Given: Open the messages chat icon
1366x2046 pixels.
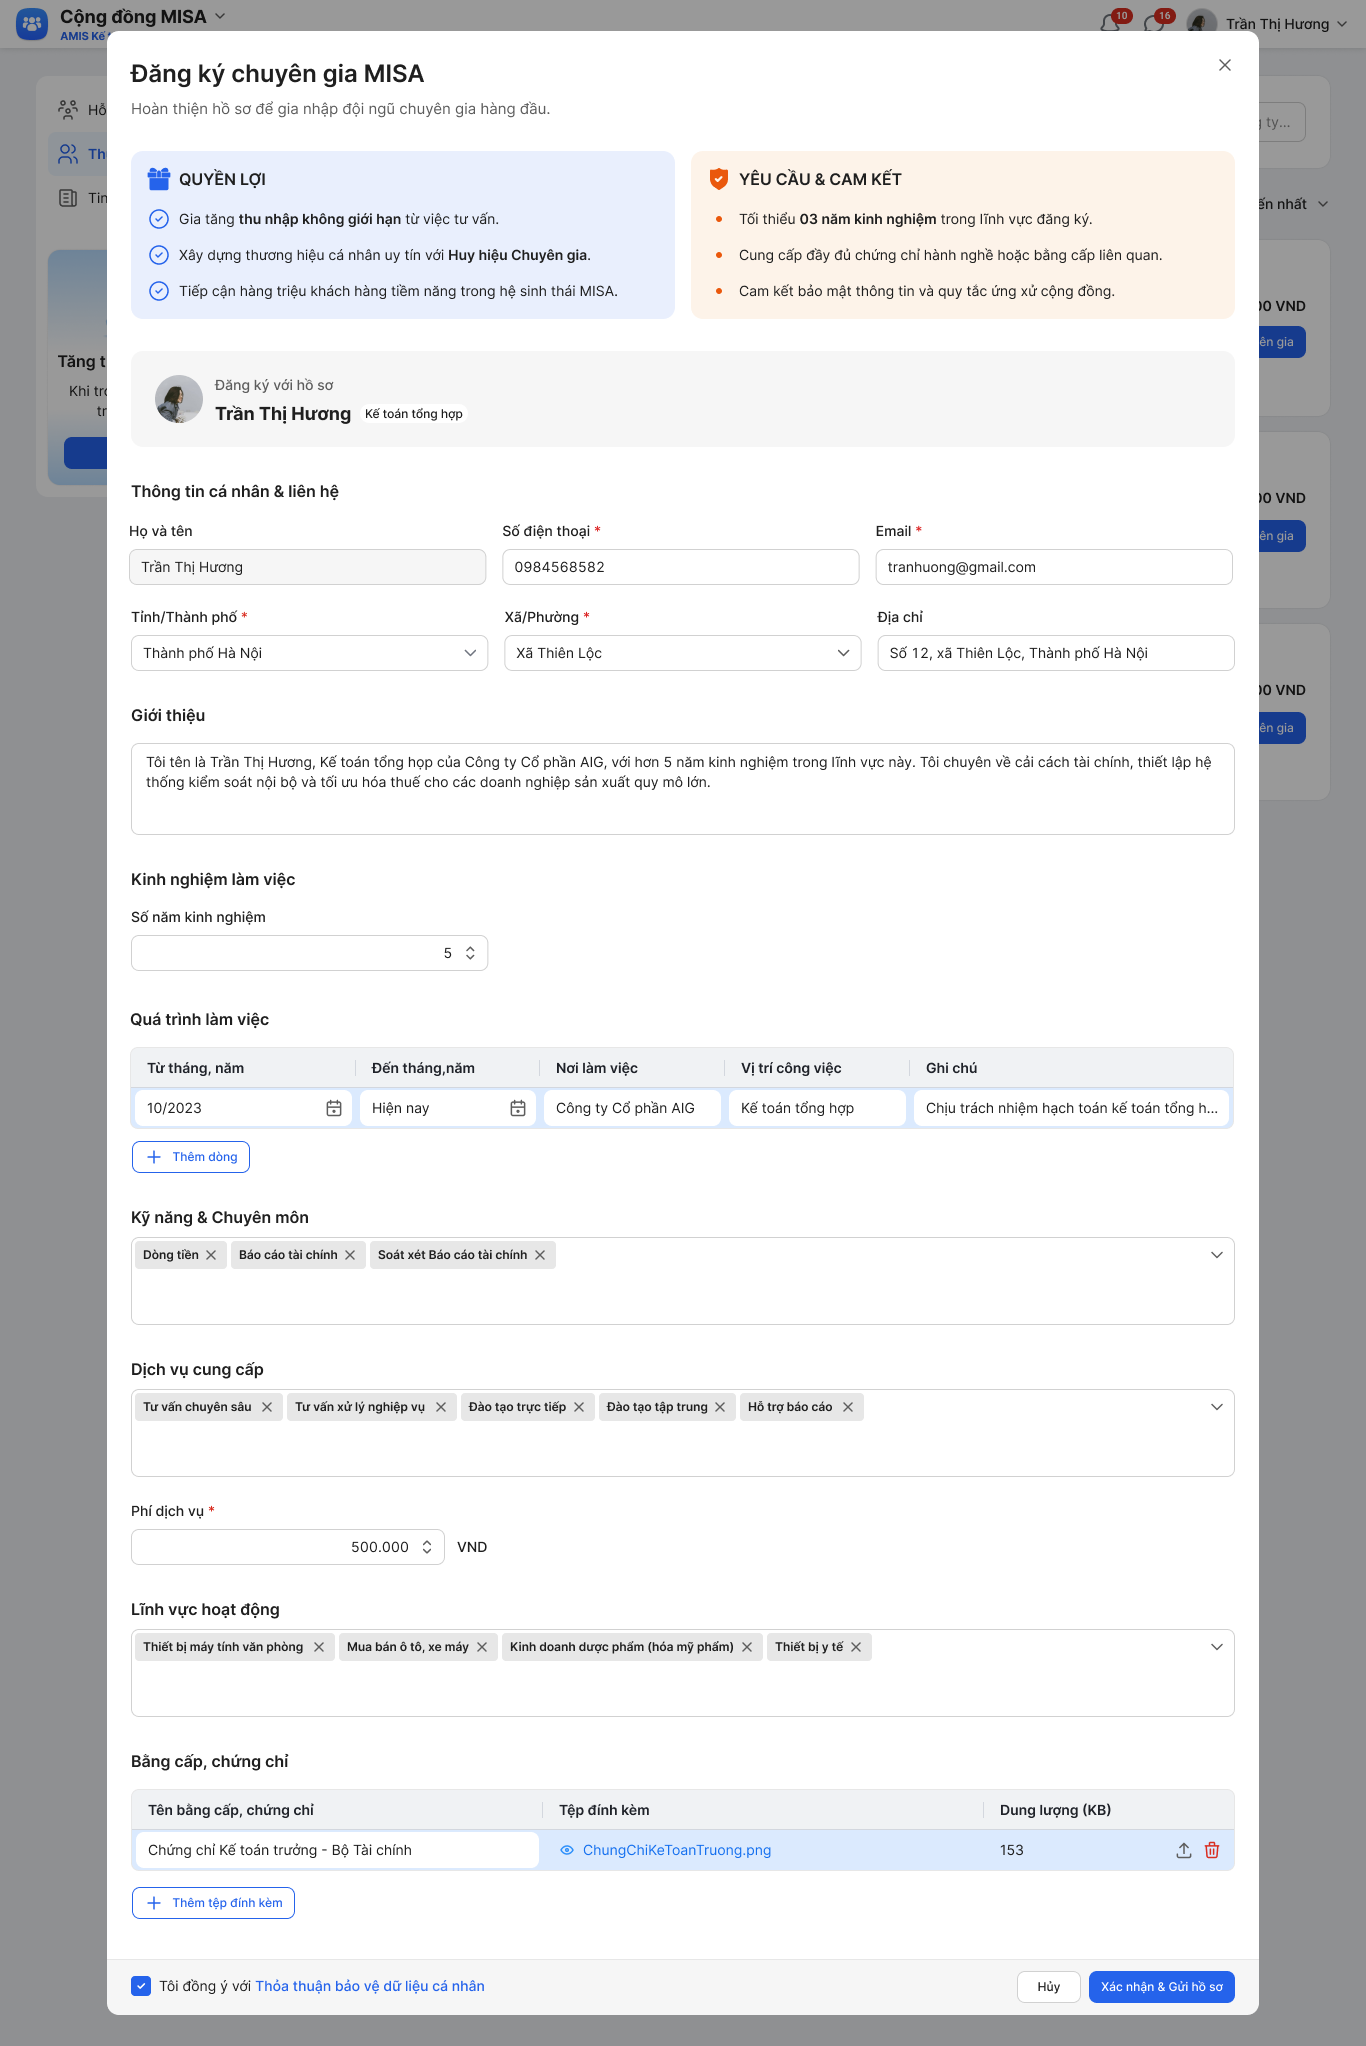Looking at the screenshot, I should pyautogui.click(x=1154, y=23).
